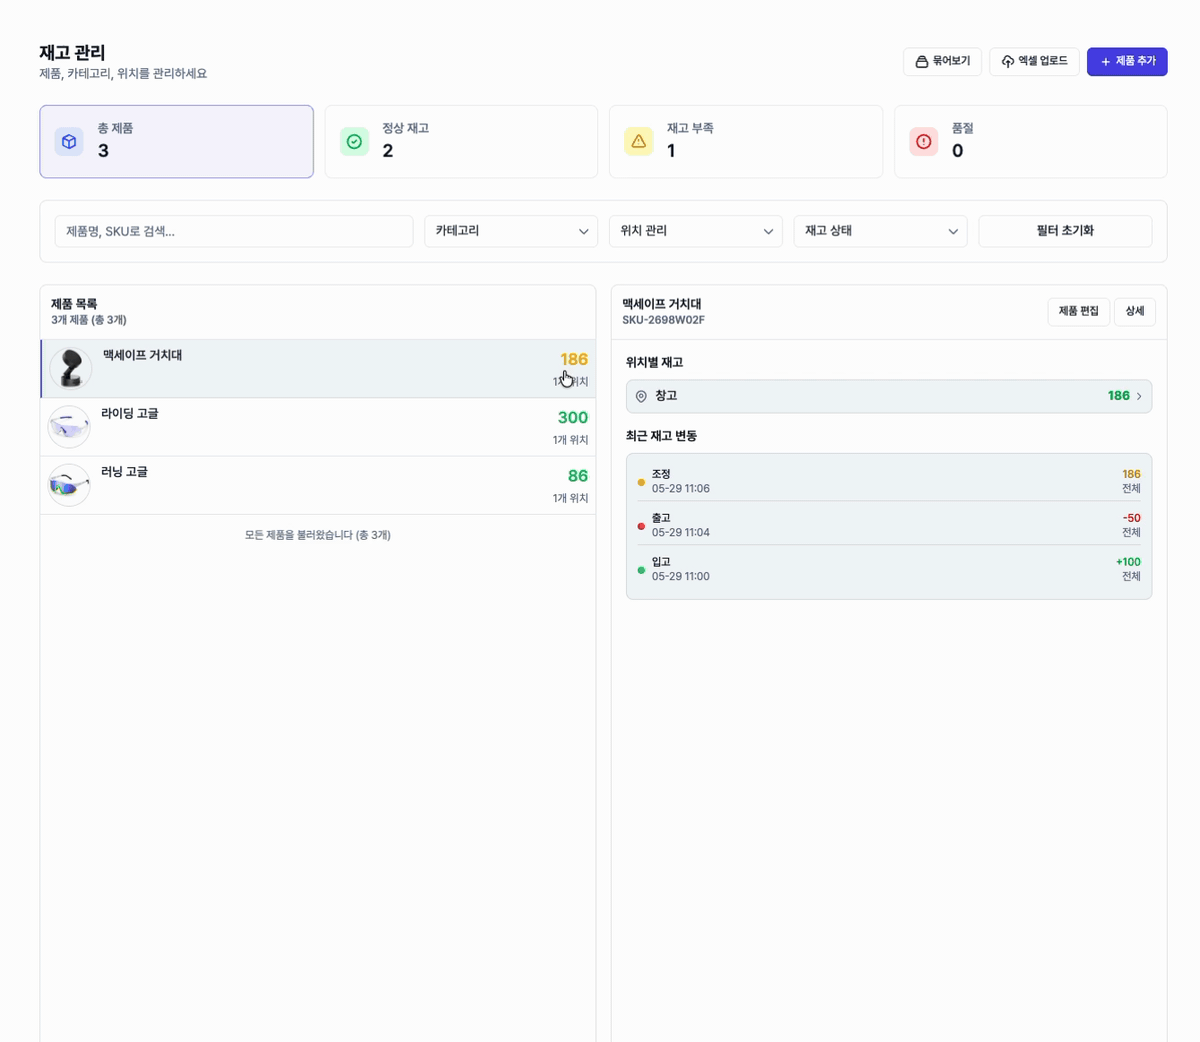Screen dimensions: 1200x1042
Task: Select the 정상 재고 summary card
Action: [x=461, y=142]
